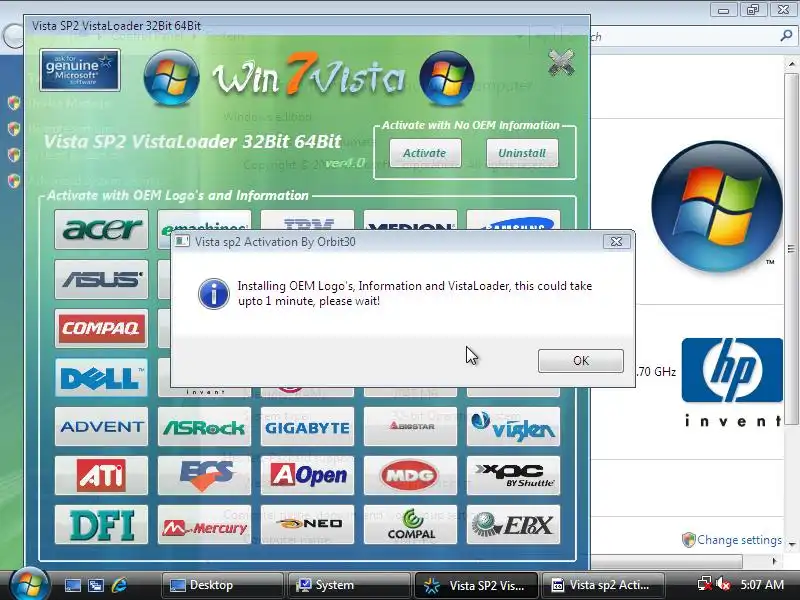Click Switch between windows quick launch icon

coord(96,585)
